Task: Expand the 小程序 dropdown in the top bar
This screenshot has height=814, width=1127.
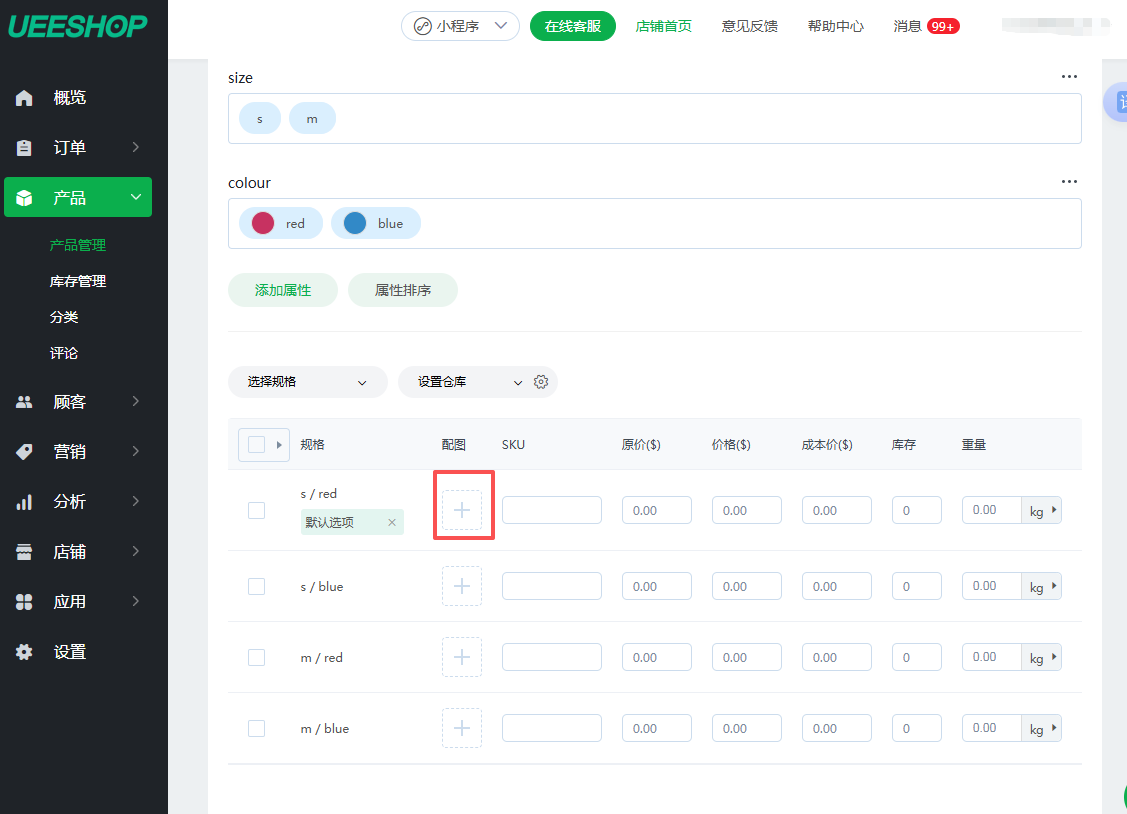Action: 460,26
